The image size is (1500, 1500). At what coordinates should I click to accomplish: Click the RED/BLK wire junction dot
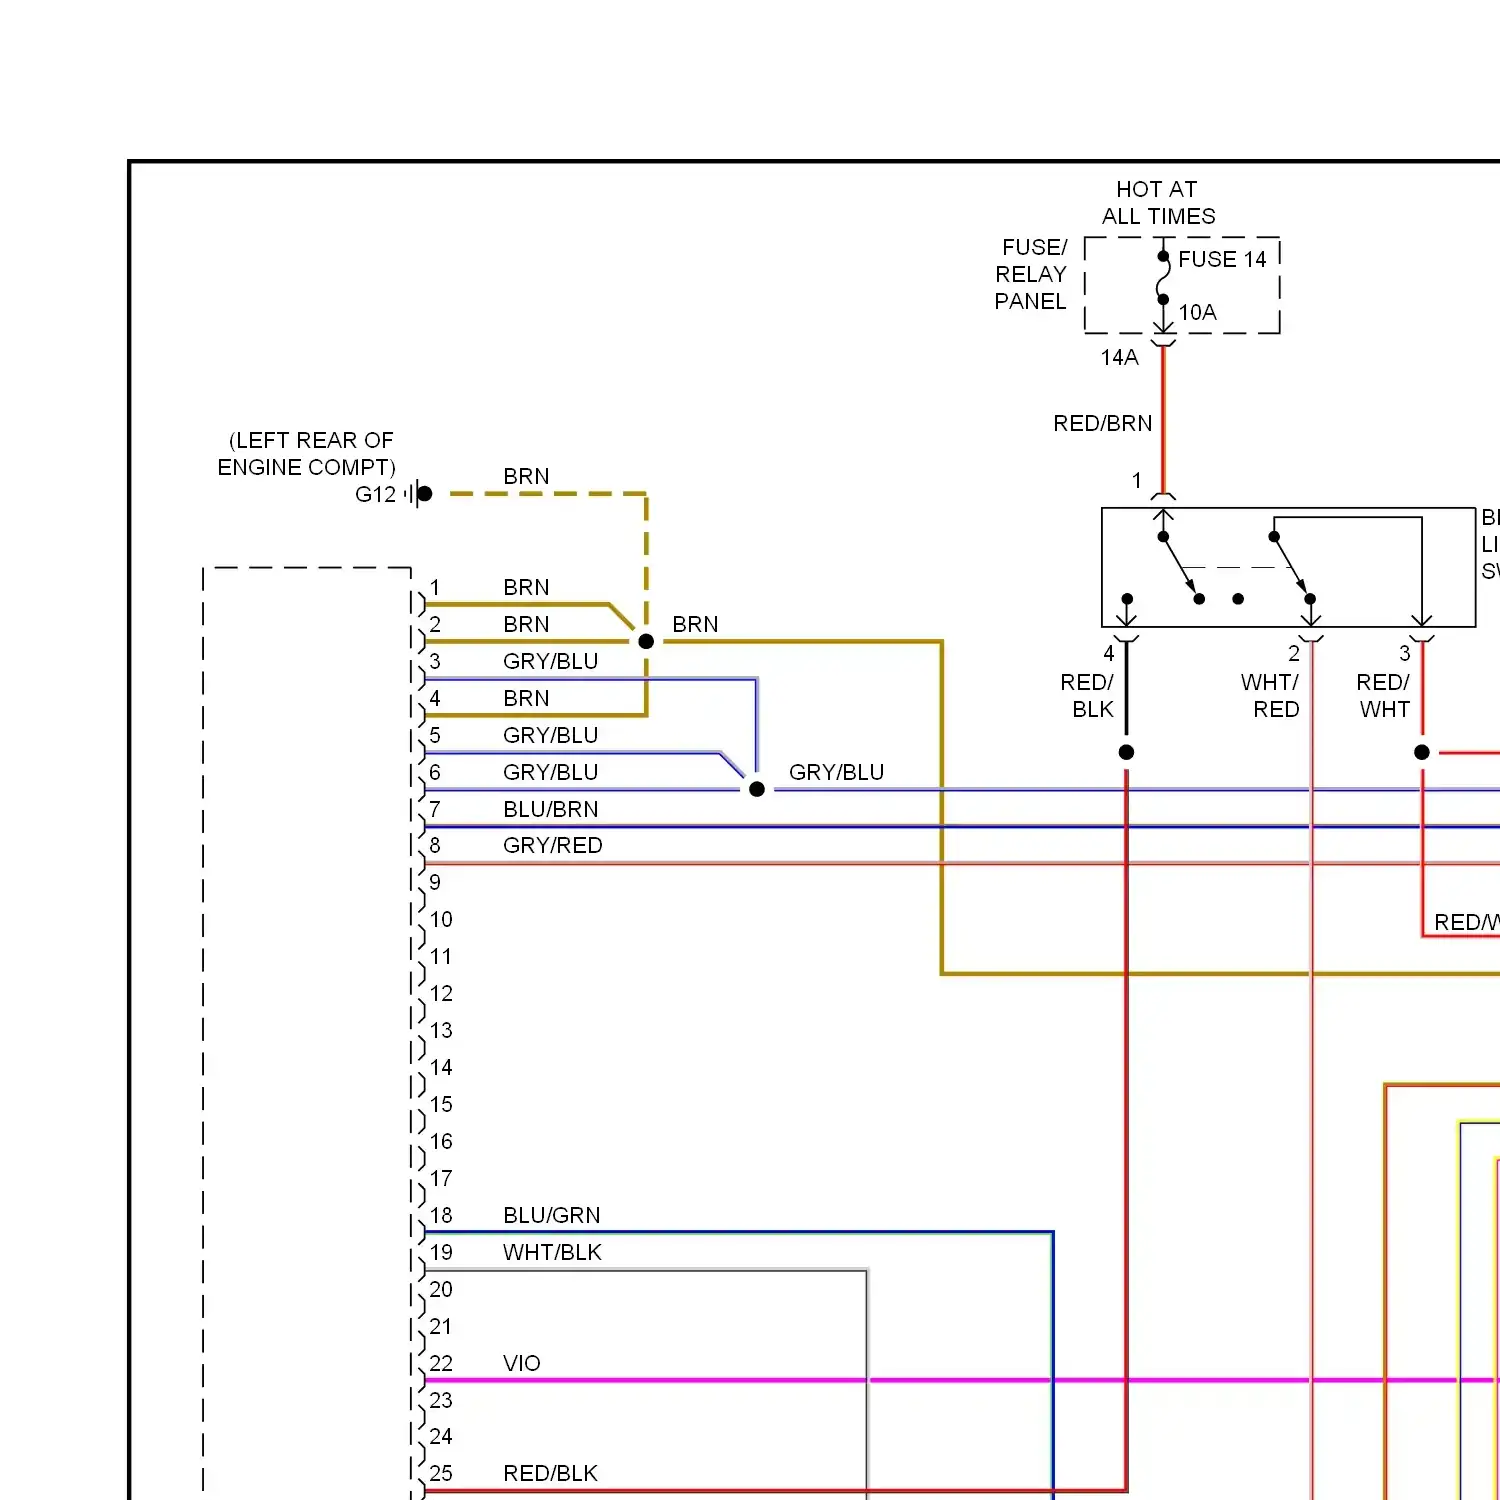[1126, 752]
